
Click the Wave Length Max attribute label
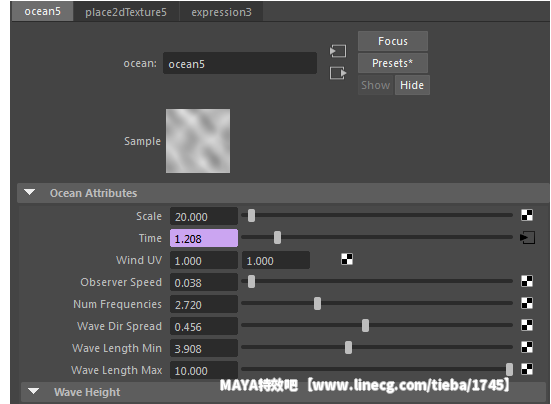click(x=117, y=370)
